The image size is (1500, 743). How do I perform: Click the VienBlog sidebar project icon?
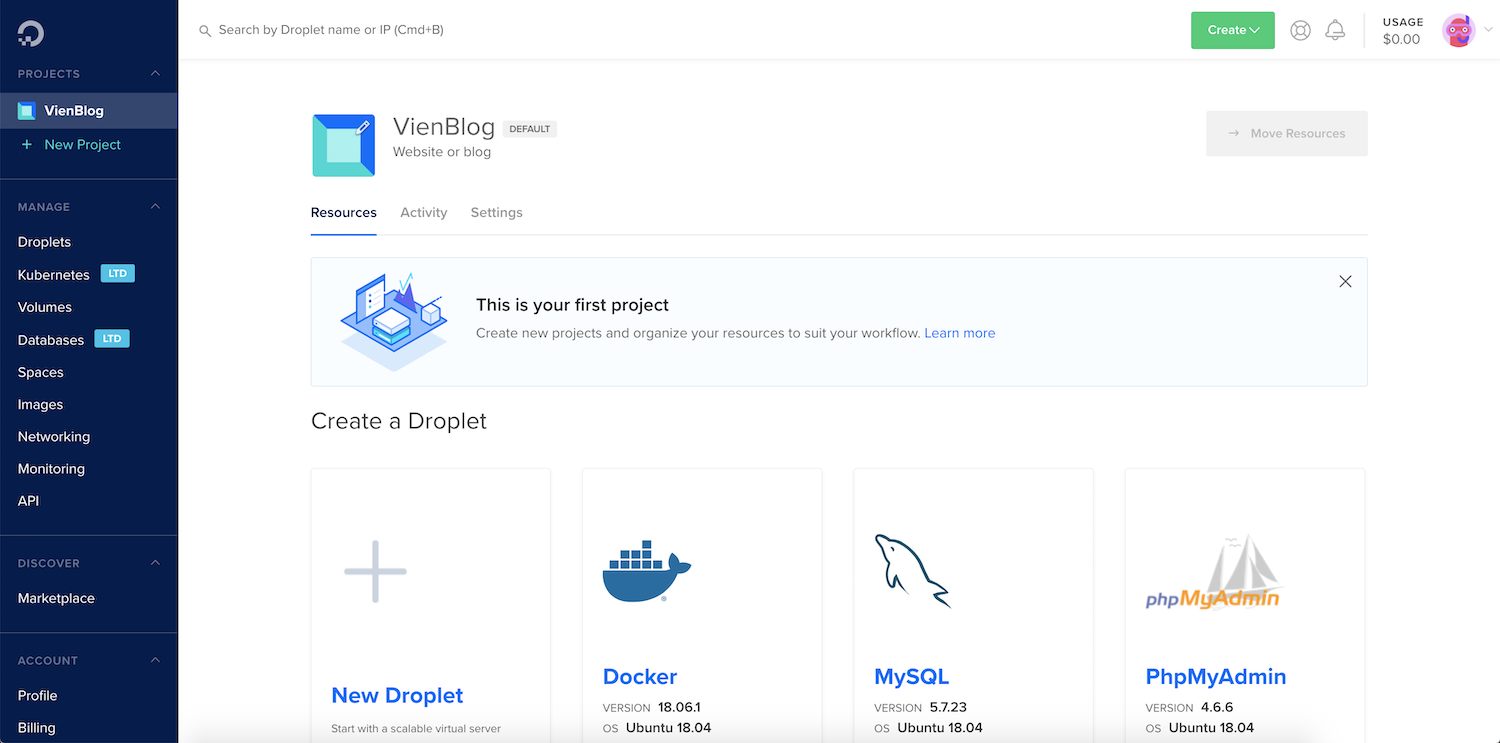(x=26, y=111)
